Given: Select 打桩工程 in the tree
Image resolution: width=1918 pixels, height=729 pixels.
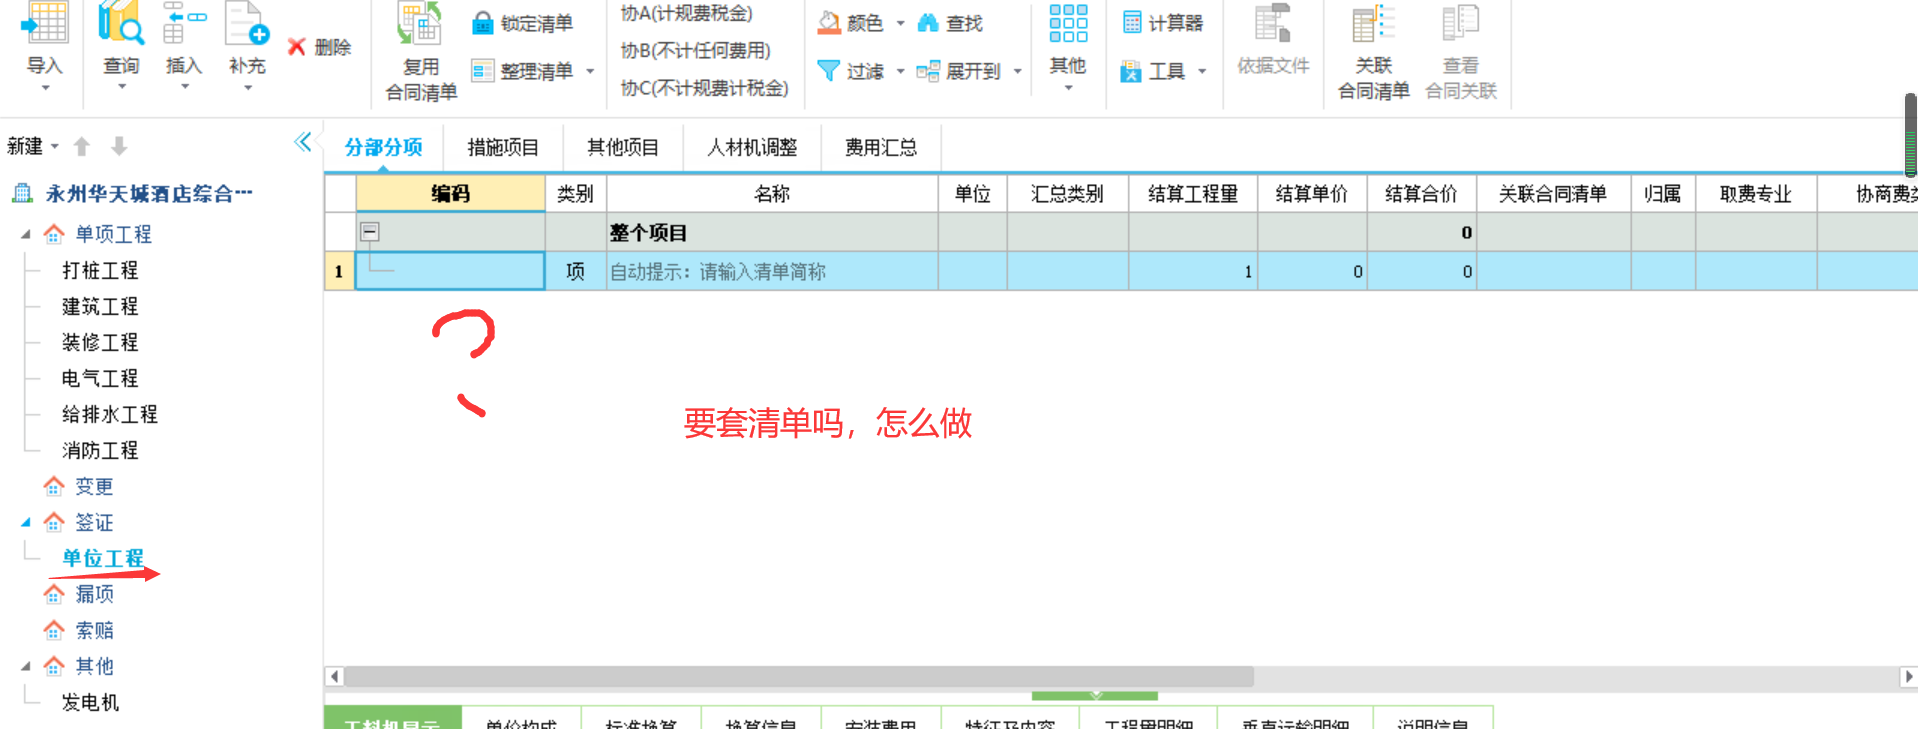Looking at the screenshot, I should click(x=100, y=270).
